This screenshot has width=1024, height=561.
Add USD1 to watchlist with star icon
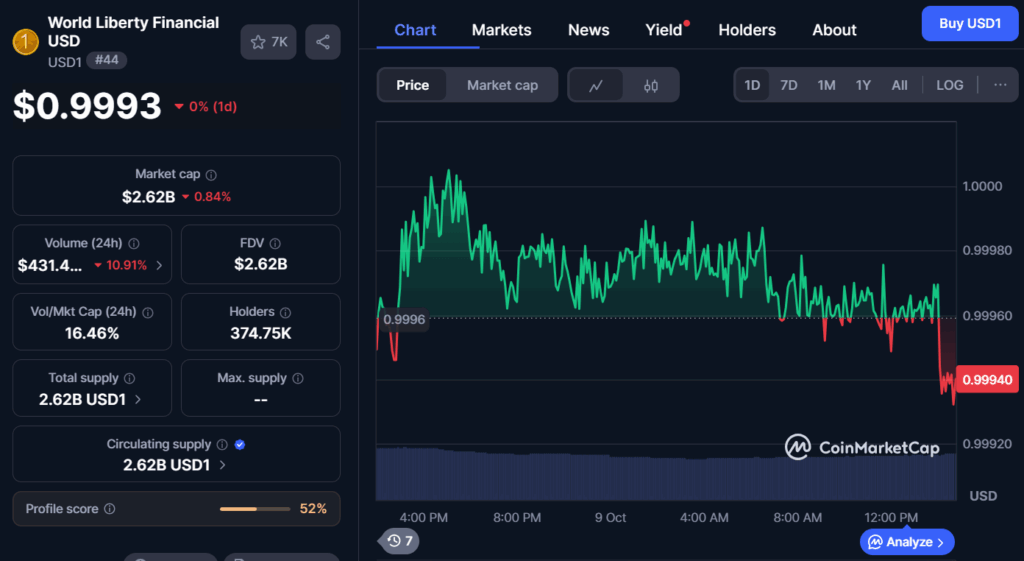[268, 42]
